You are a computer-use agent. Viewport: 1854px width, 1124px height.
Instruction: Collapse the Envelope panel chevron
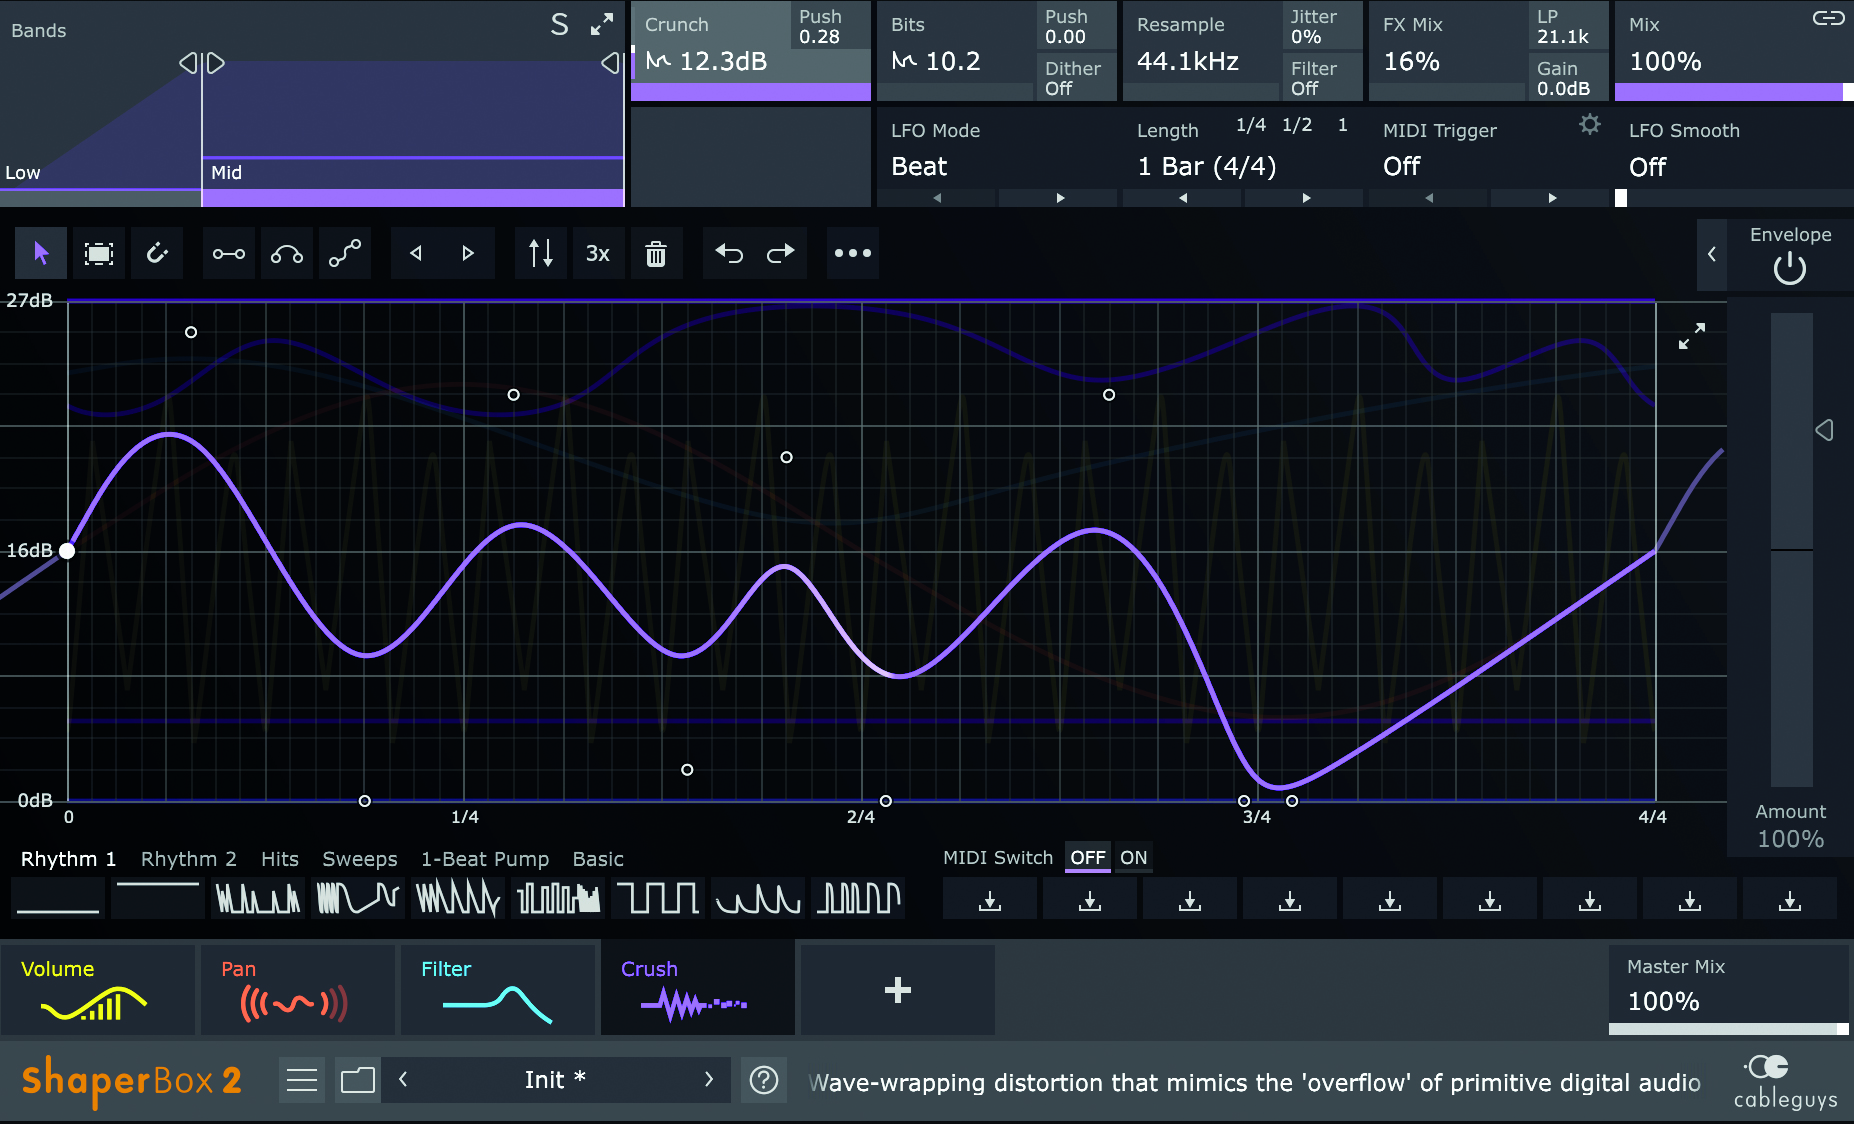1712,254
